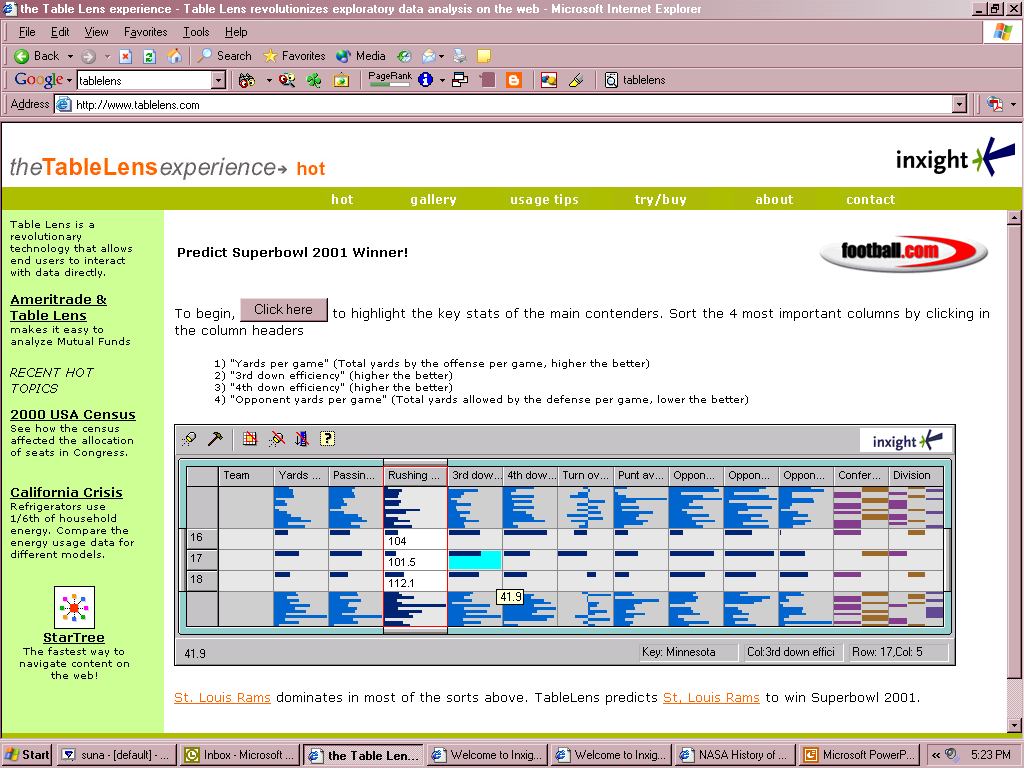The width and height of the screenshot is (1024, 768).
Task: Click the StarTree icon in sidebar
Action: (74, 607)
